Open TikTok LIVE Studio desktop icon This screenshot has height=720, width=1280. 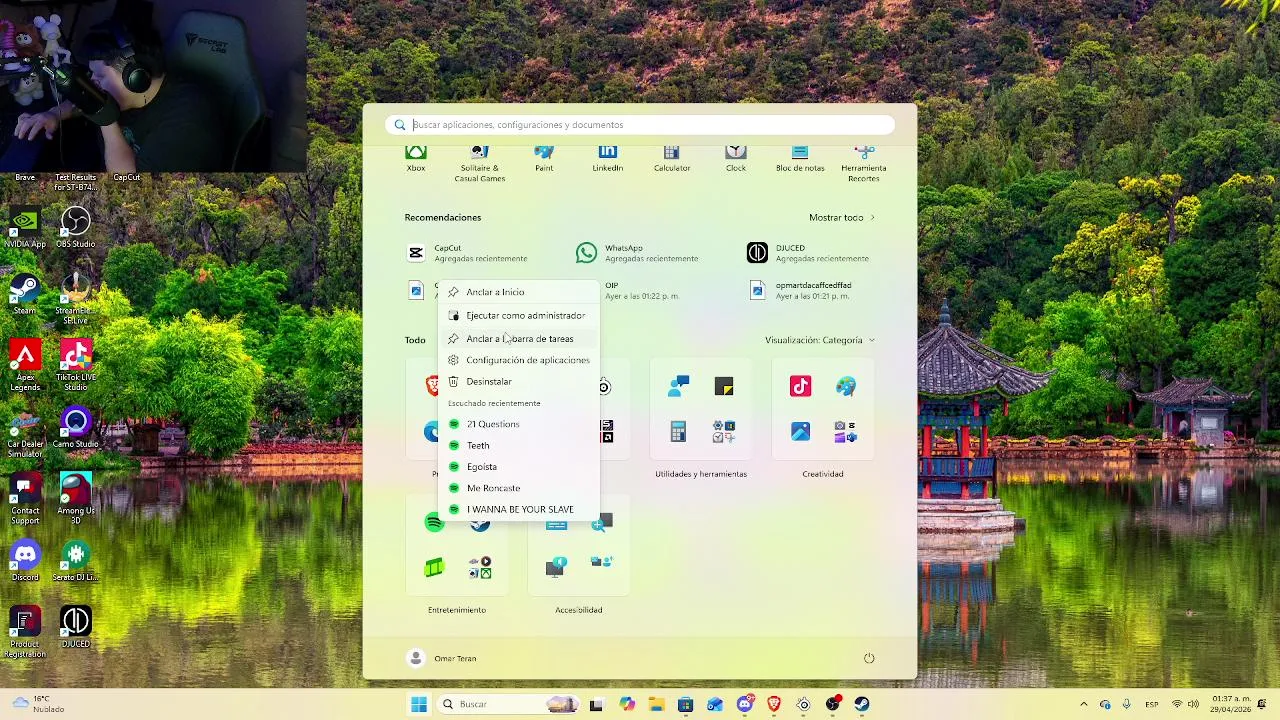(x=75, y=366)
